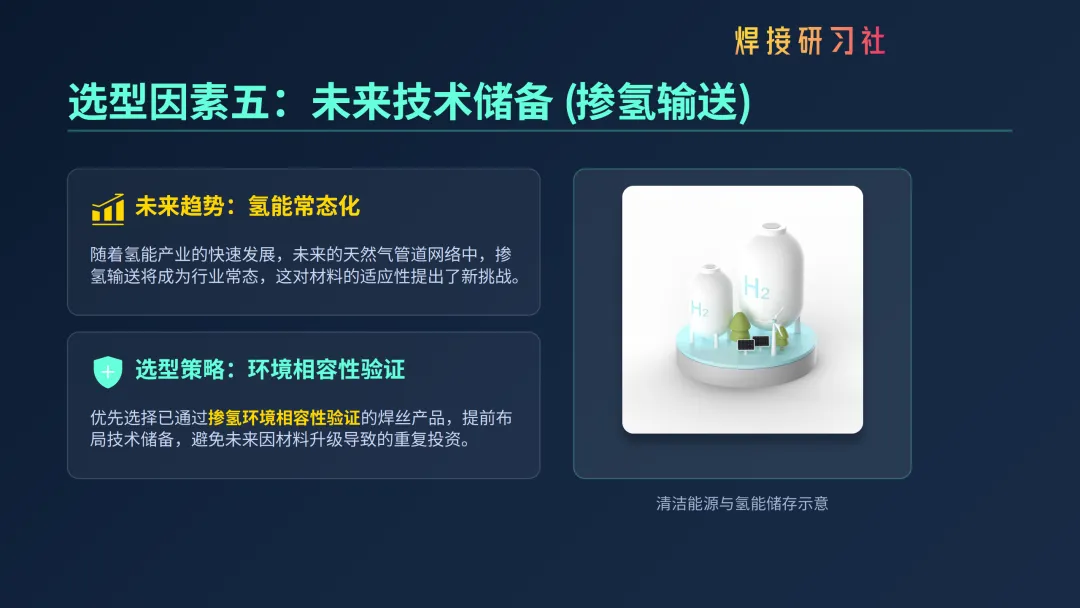
Task: Click the green tree in the illustration
Action: pos(740,326)
